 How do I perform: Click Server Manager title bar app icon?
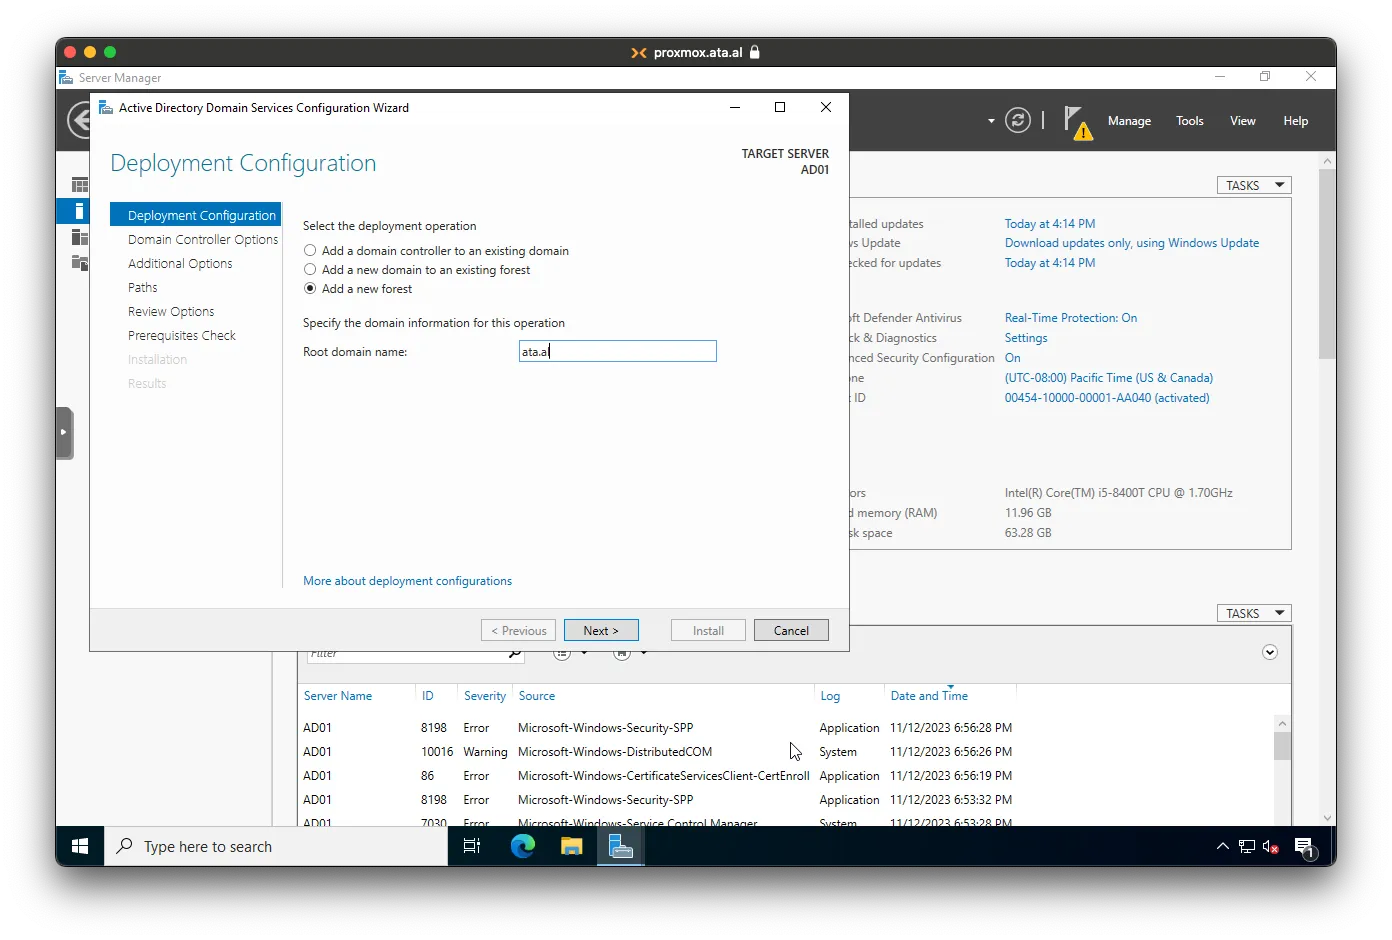point(66,78)
